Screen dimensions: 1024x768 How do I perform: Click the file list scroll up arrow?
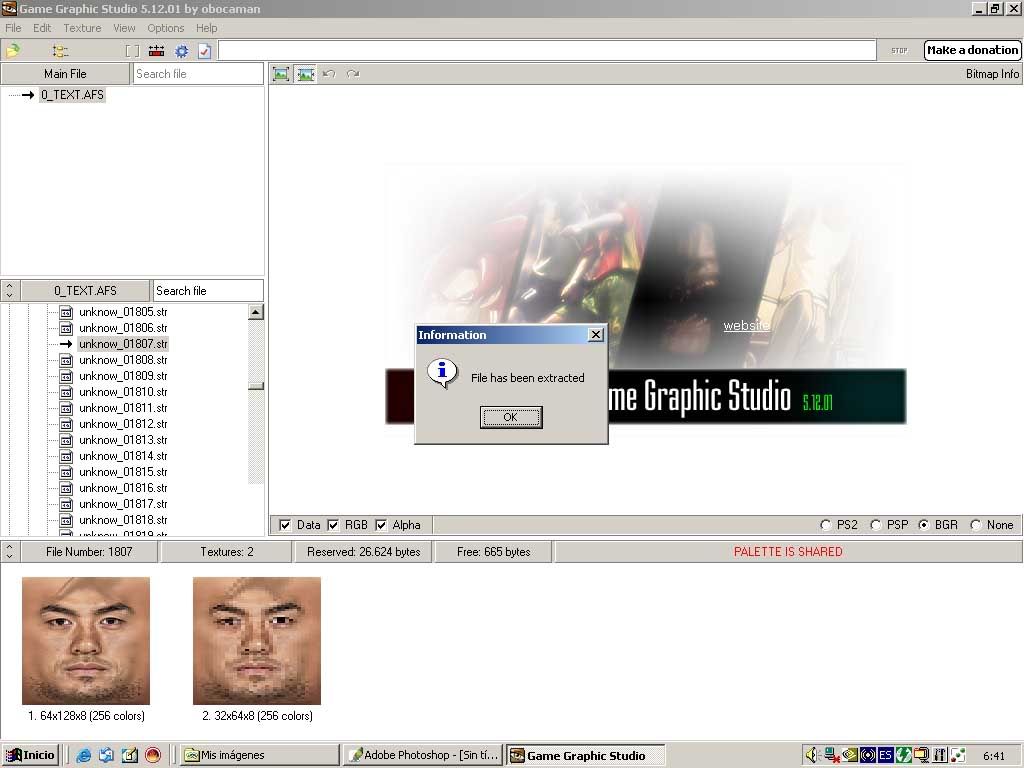[256, 312]
